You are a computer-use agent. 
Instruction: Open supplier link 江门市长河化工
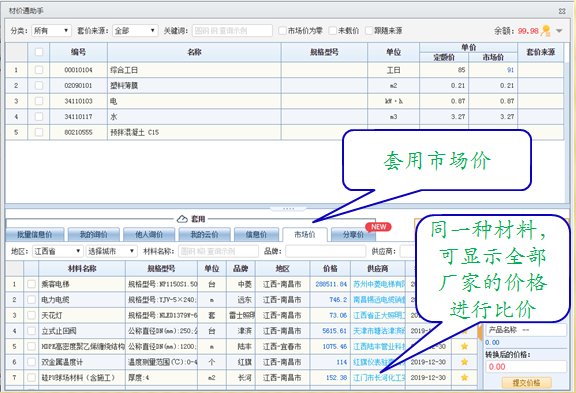coord(379,377)
